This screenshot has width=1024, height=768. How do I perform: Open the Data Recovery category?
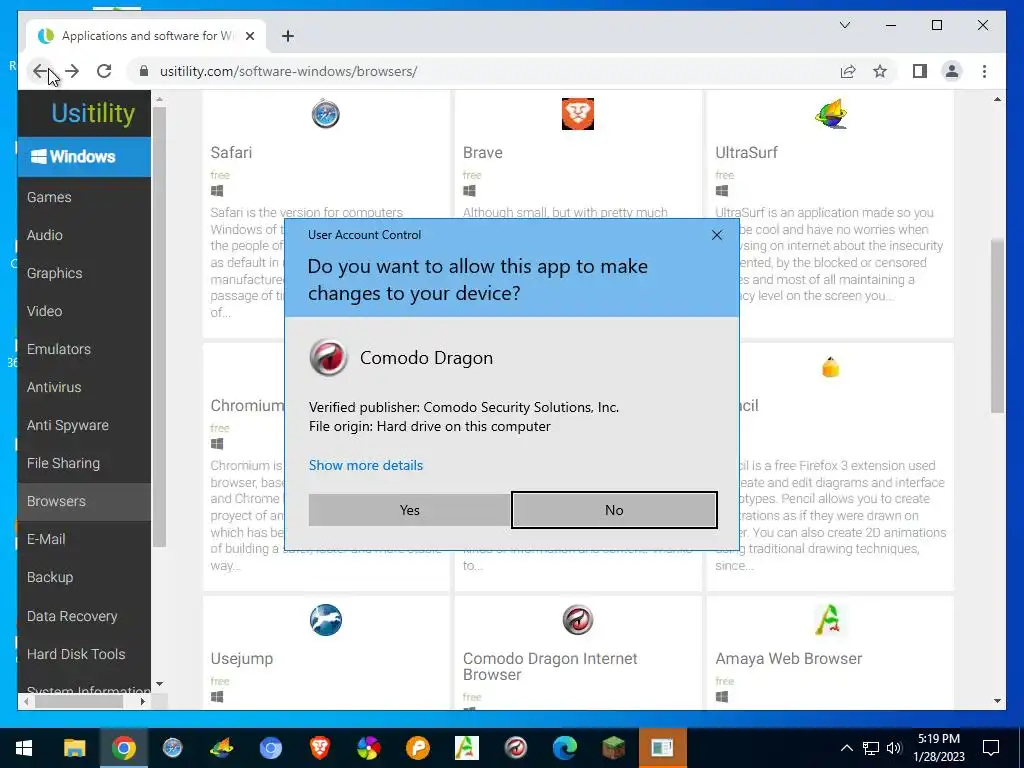click(x=72, y=616)
